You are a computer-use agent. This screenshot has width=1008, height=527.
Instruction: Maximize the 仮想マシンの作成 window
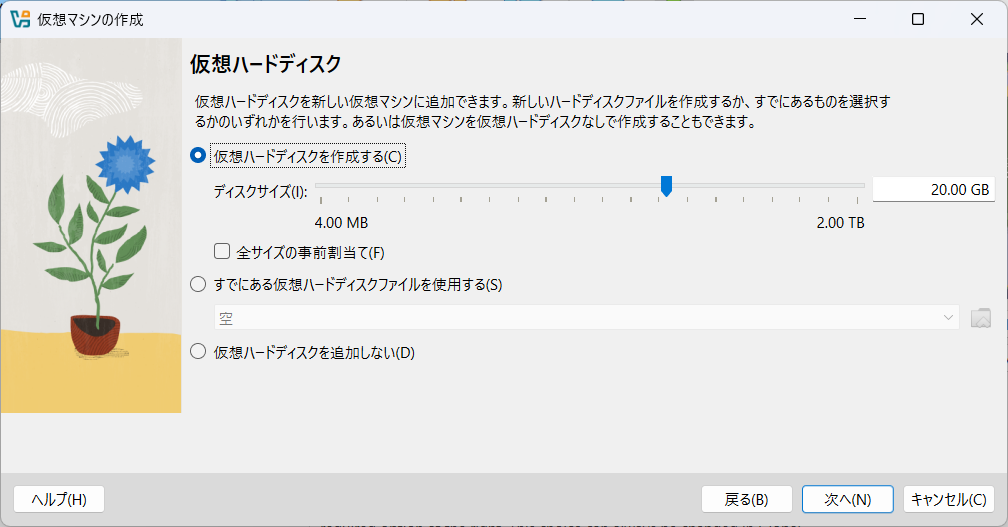pyautogui.click(x=918, y=19)
